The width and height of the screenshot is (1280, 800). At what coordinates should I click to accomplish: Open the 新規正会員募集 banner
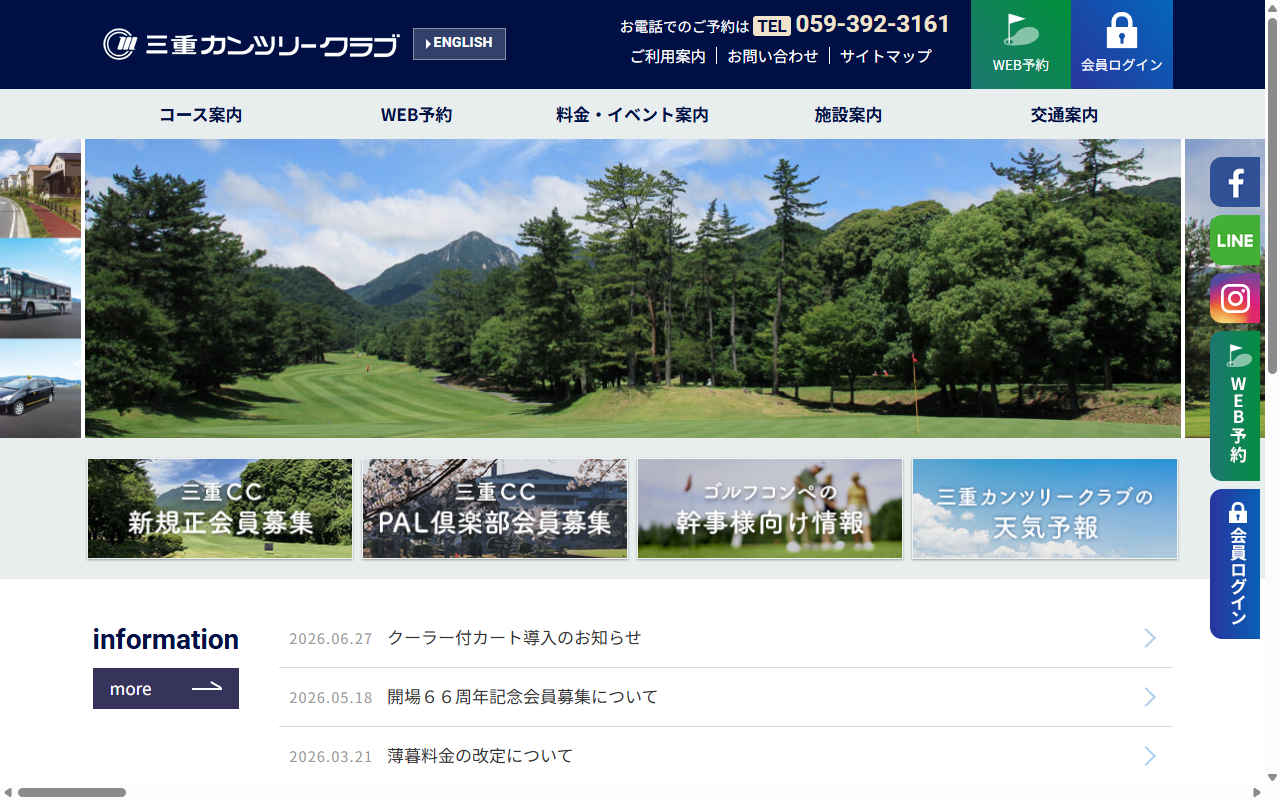pos(220,508)
